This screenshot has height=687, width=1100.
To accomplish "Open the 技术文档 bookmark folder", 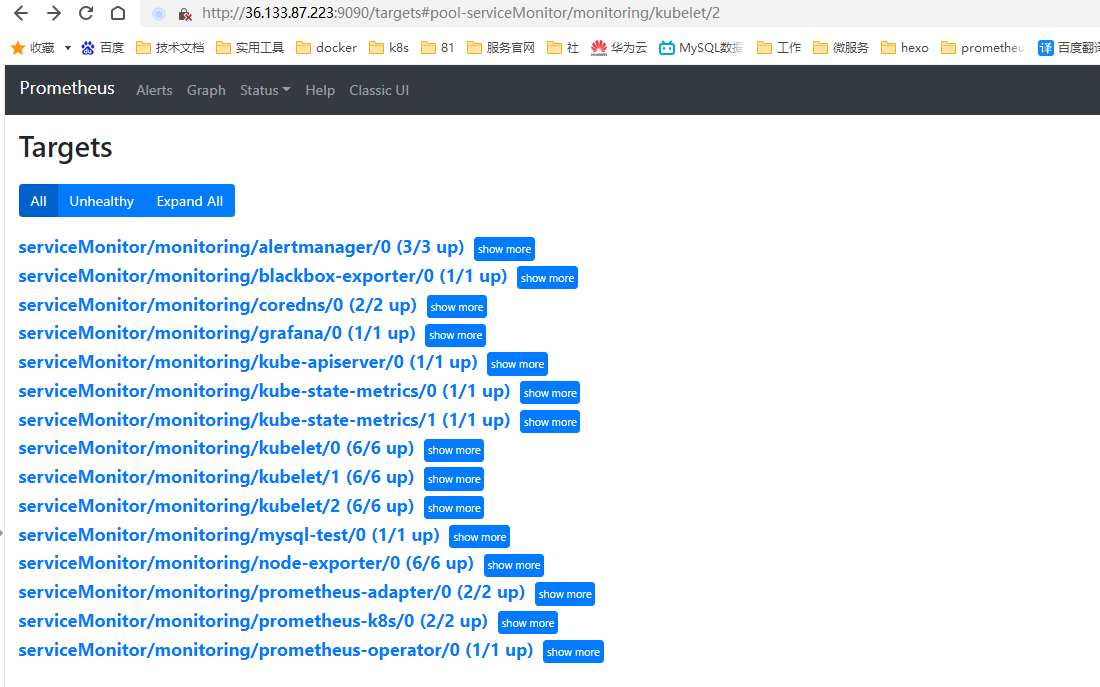I will coord(170,48).
